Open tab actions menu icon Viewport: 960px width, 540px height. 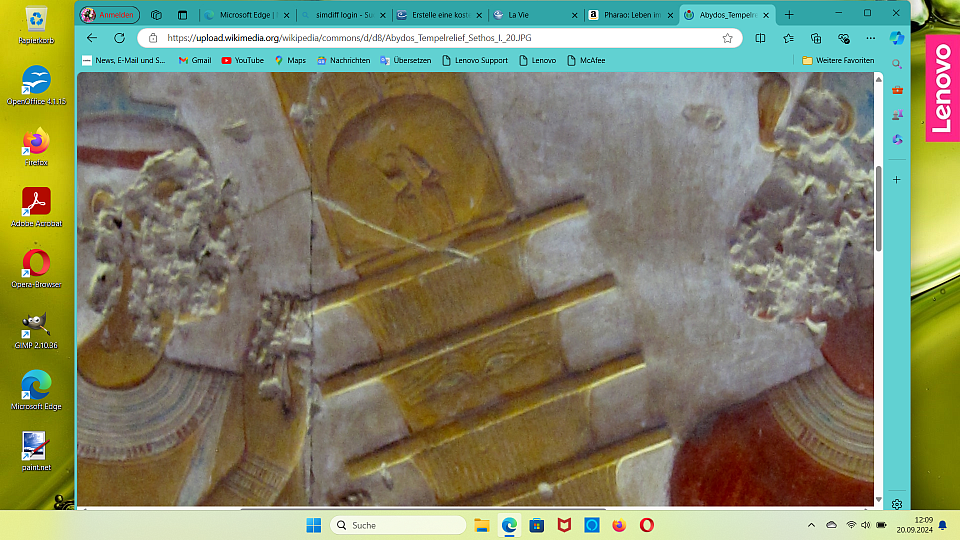click(182, 15)
